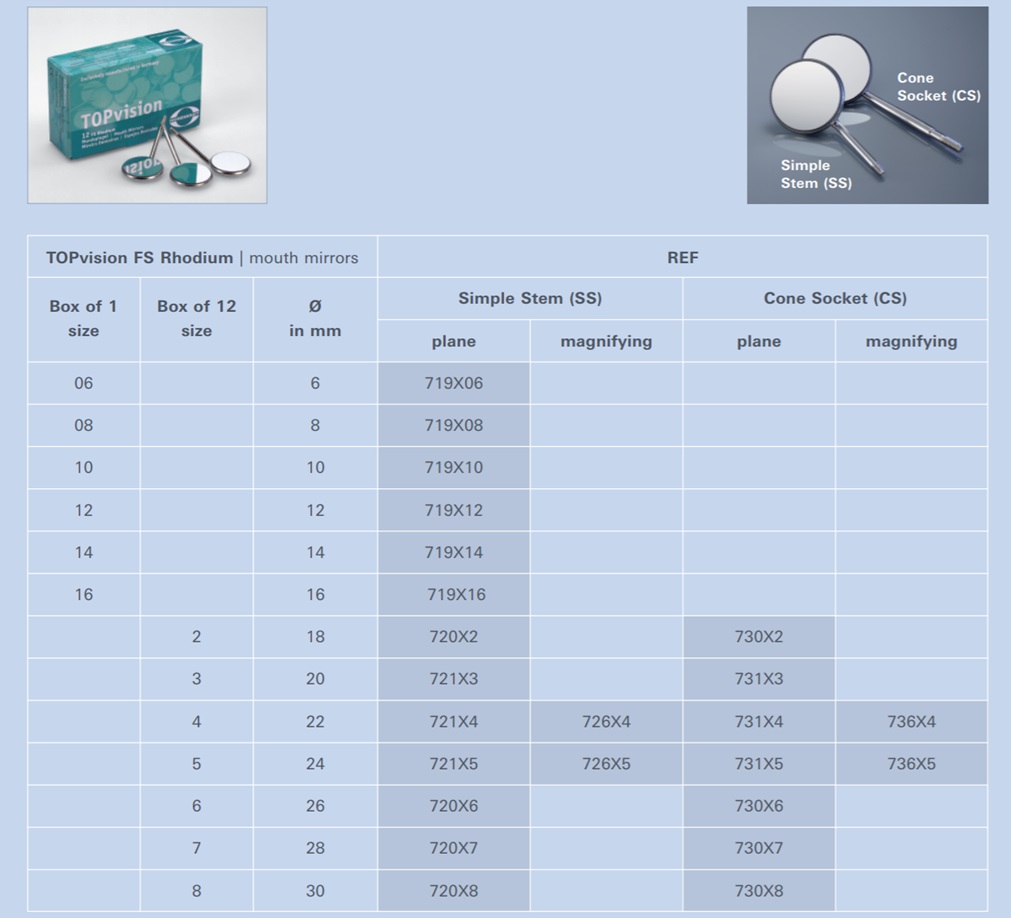Click the 721X5 plane reference cell
This screenshot has width=1011, height=918.
[454, 764]
